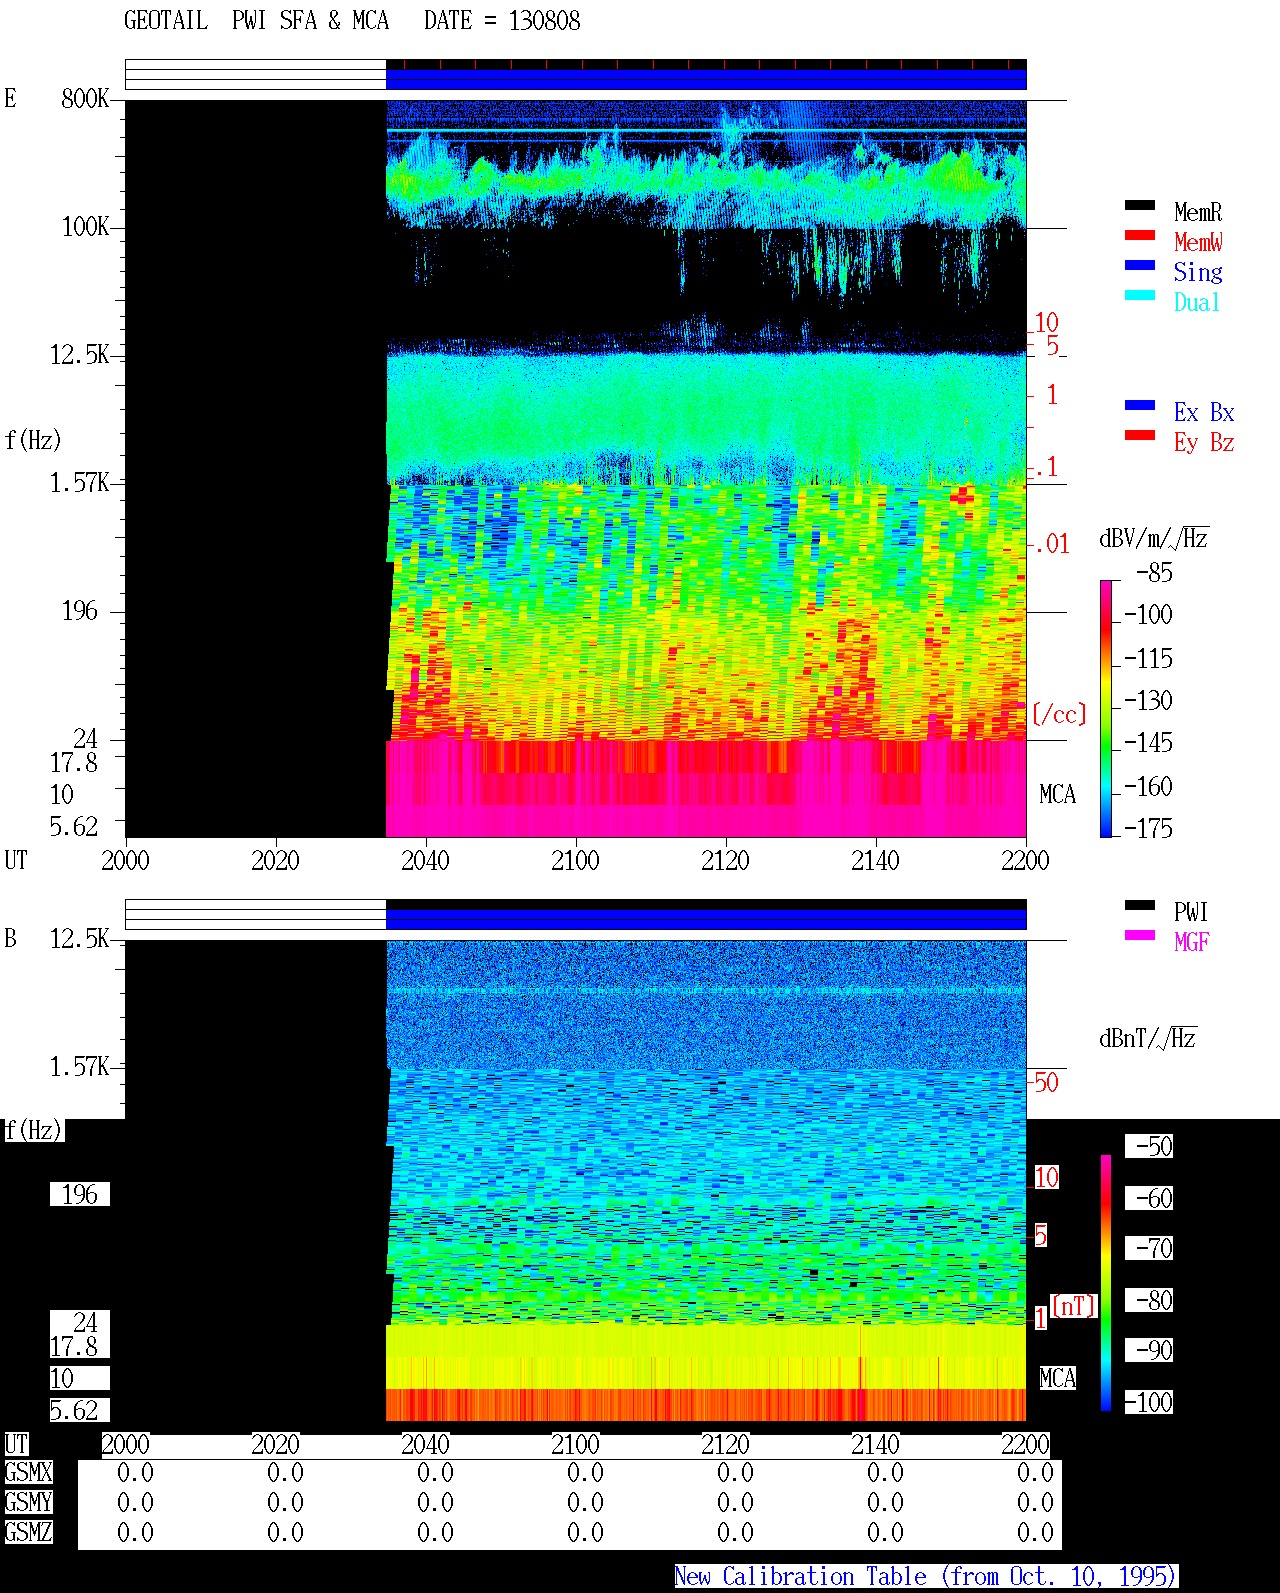Click the MCA label beside E spectrogram
1280x1593 pixels.
(1057, 795)
